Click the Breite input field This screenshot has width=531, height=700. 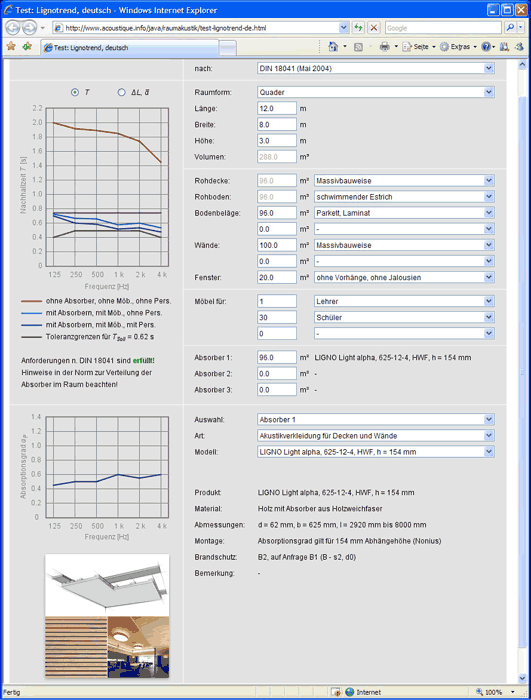277,125
